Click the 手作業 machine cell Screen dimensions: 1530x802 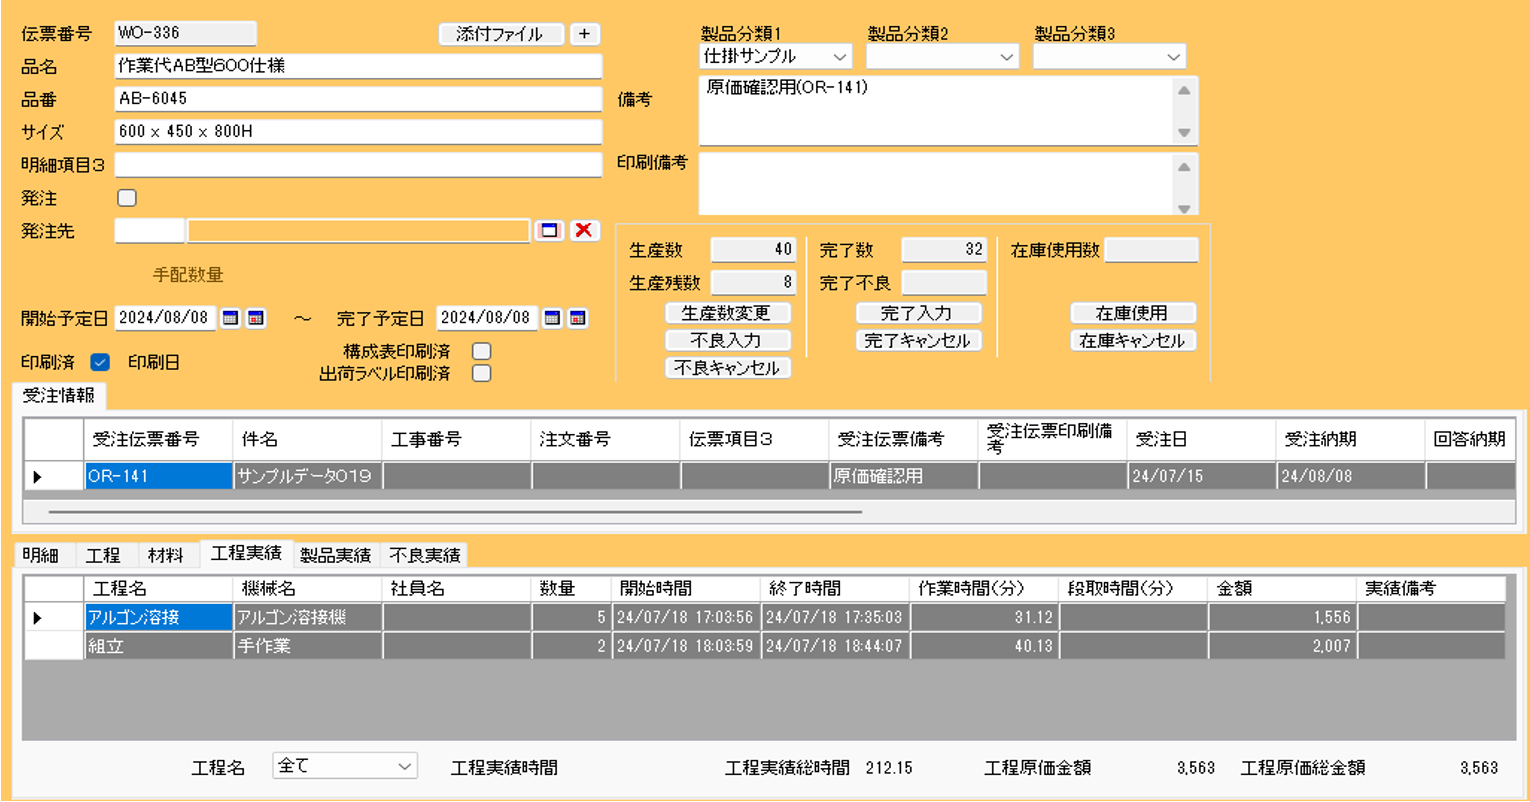pyautogui.click(x=307, y=646)
